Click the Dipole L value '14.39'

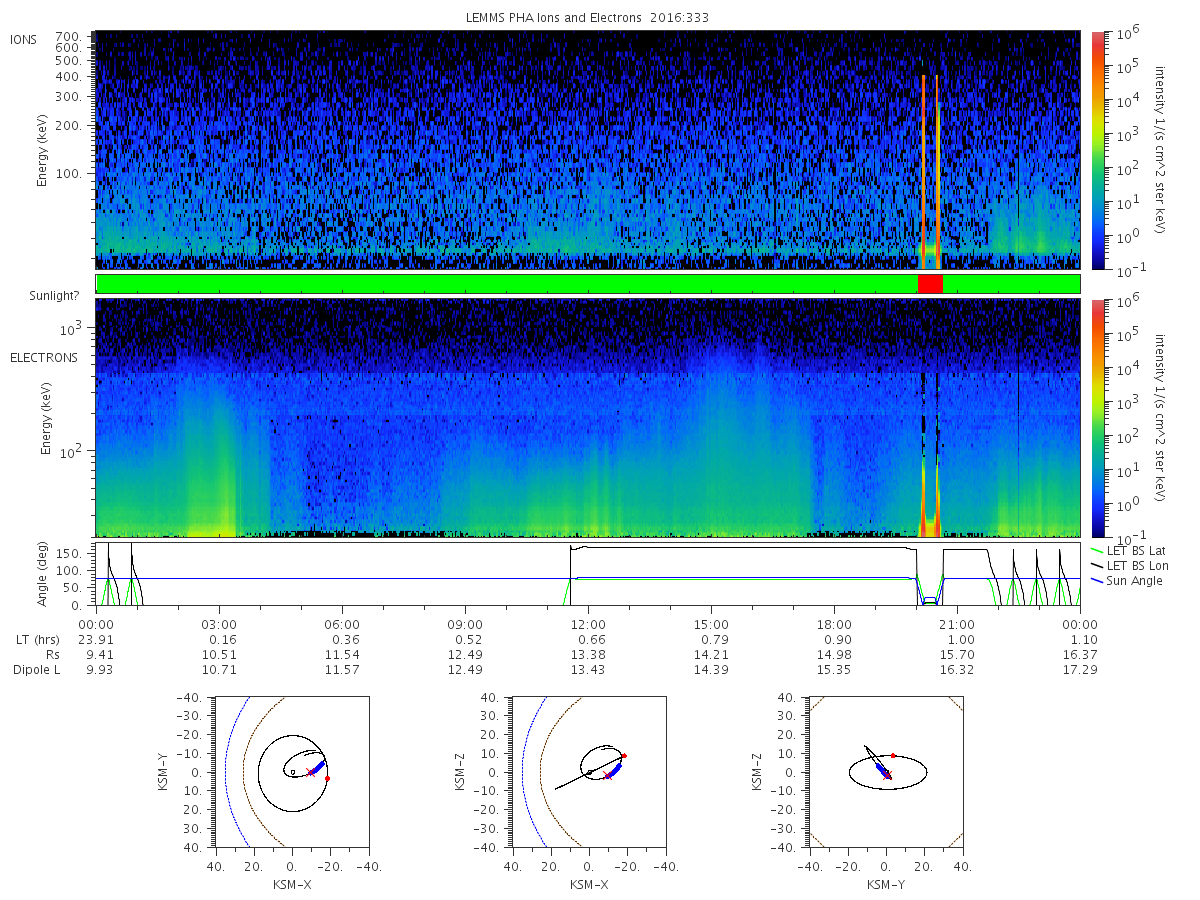point(711,669)
